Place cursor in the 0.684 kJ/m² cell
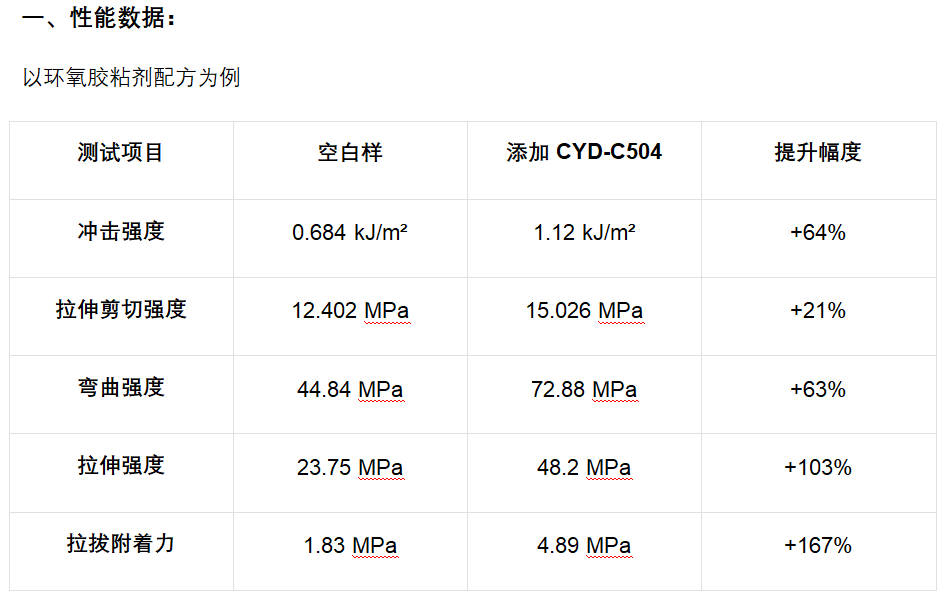The height and width of the screenshot is (597, 946). coord(350,233)
